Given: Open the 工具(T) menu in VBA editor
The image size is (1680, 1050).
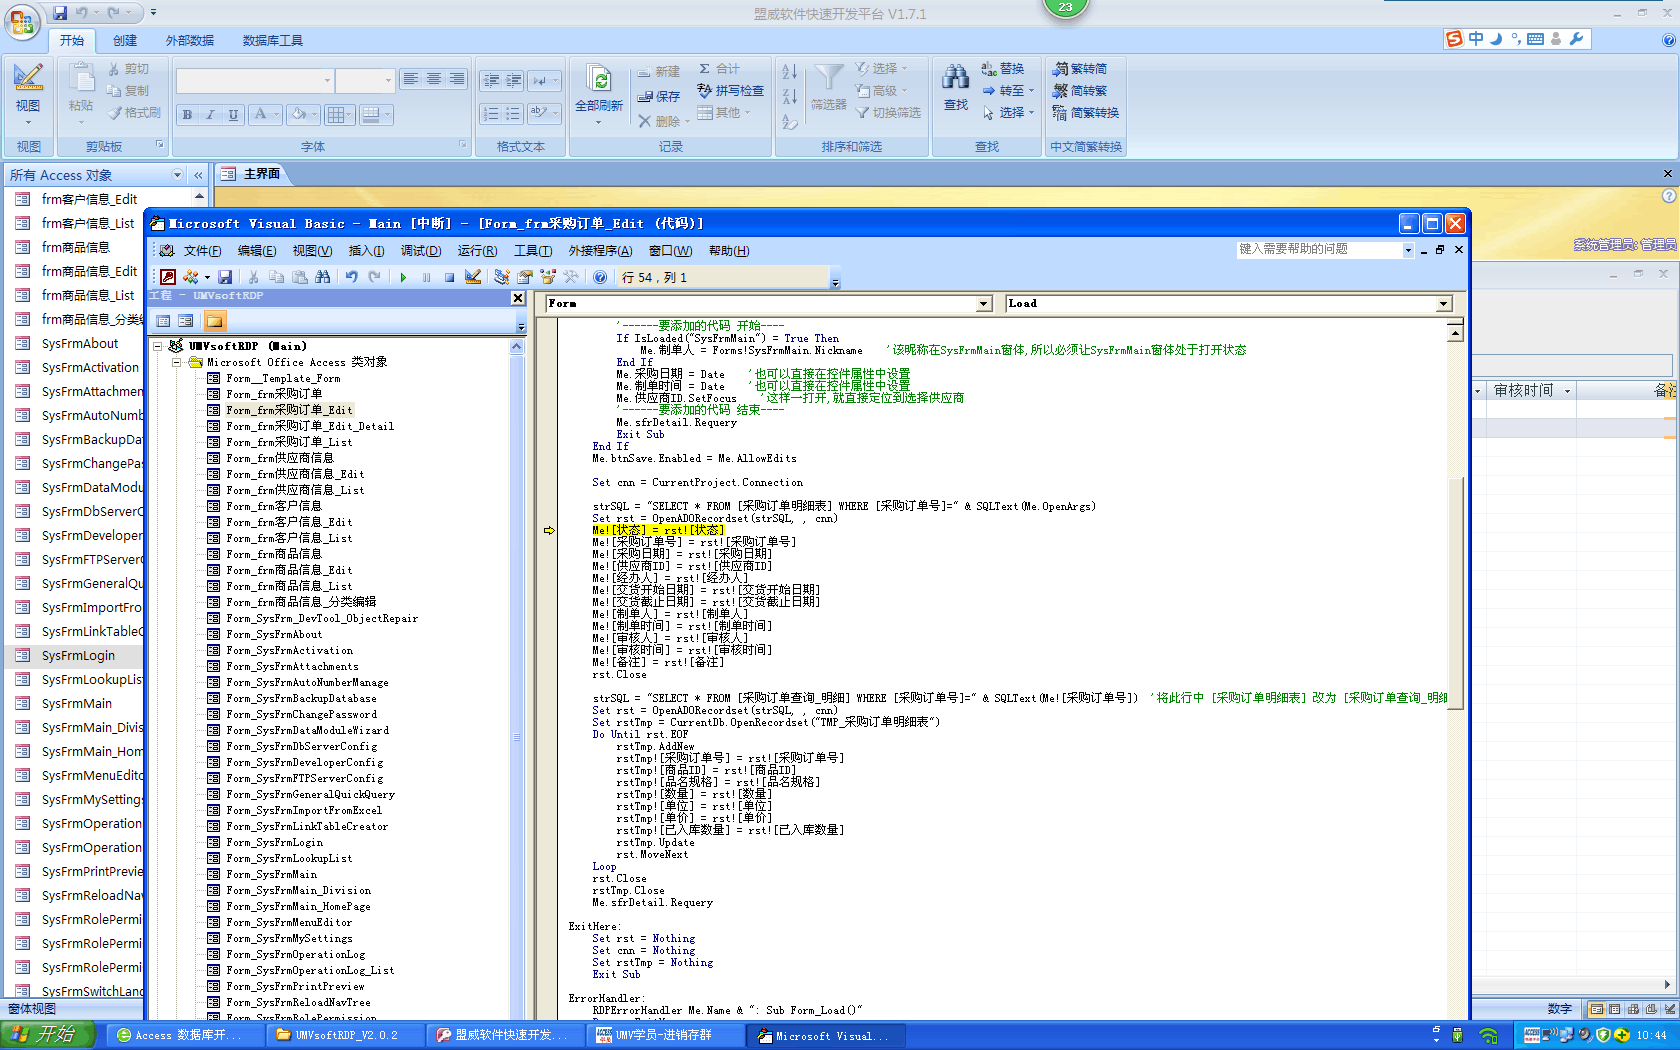Looking at the screenshot, I should 533,251.
